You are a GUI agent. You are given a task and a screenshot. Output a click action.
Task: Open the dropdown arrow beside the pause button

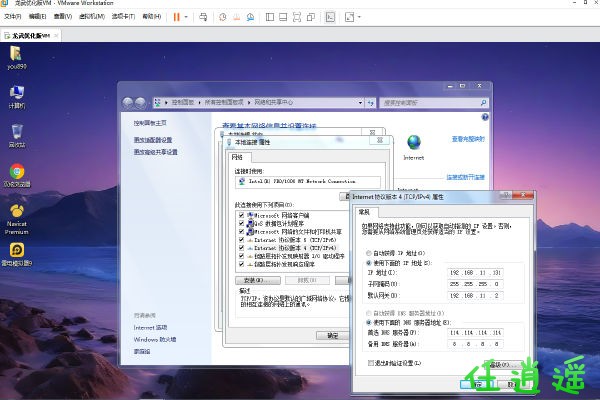(186, 17)
